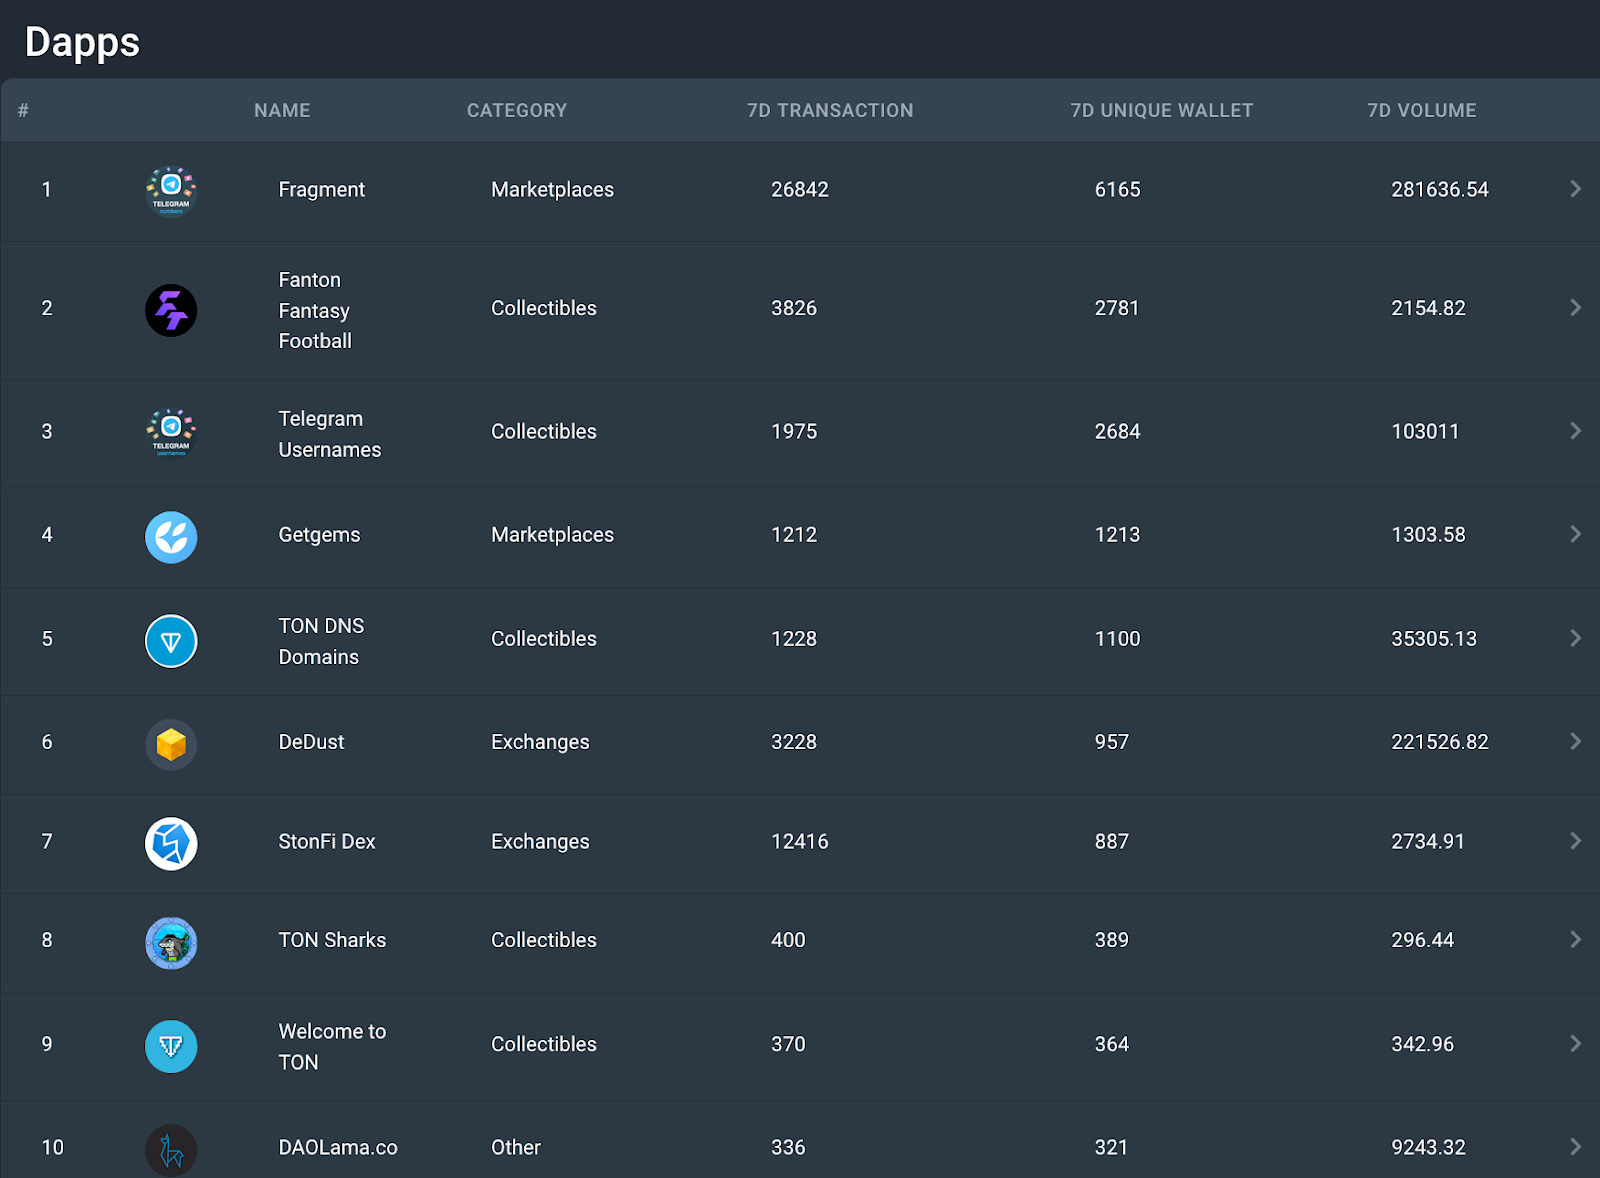
Task: Click unique wallet value 2781
Action: point(1117,308)
